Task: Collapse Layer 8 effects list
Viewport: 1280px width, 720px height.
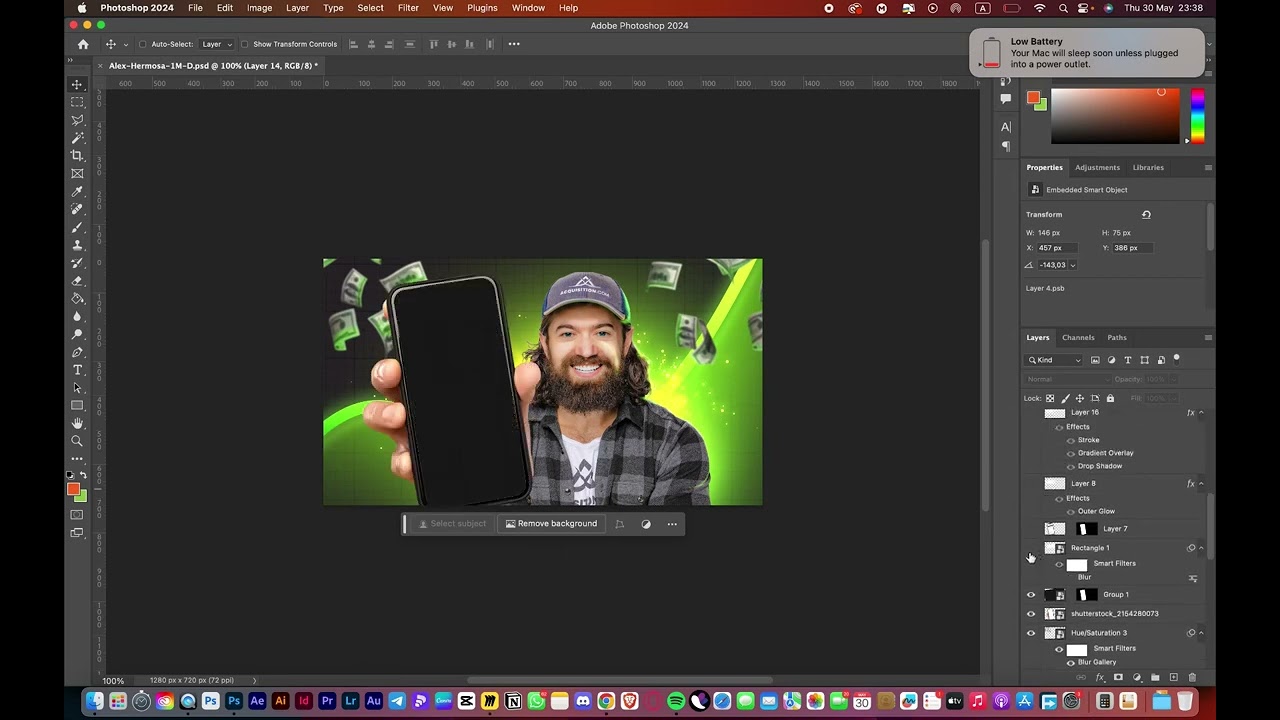Action: 1201,484
